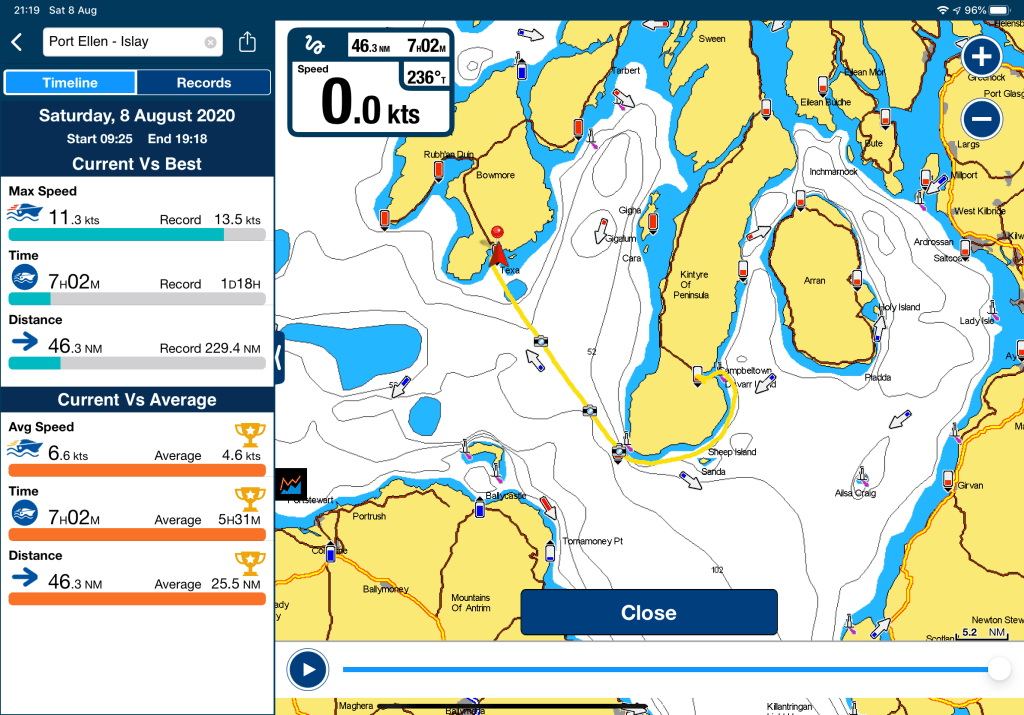Tap the 236° heading readout

(x=426, y=77)
